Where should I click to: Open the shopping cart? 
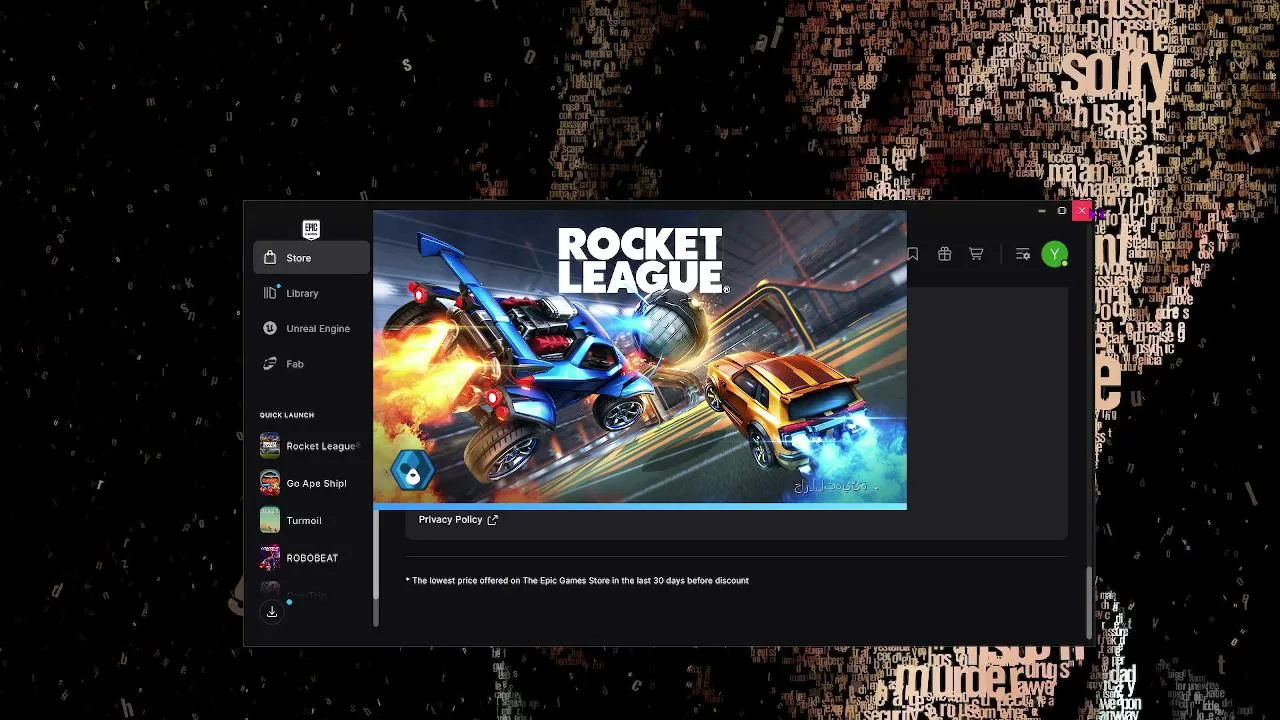pos(976,255)
